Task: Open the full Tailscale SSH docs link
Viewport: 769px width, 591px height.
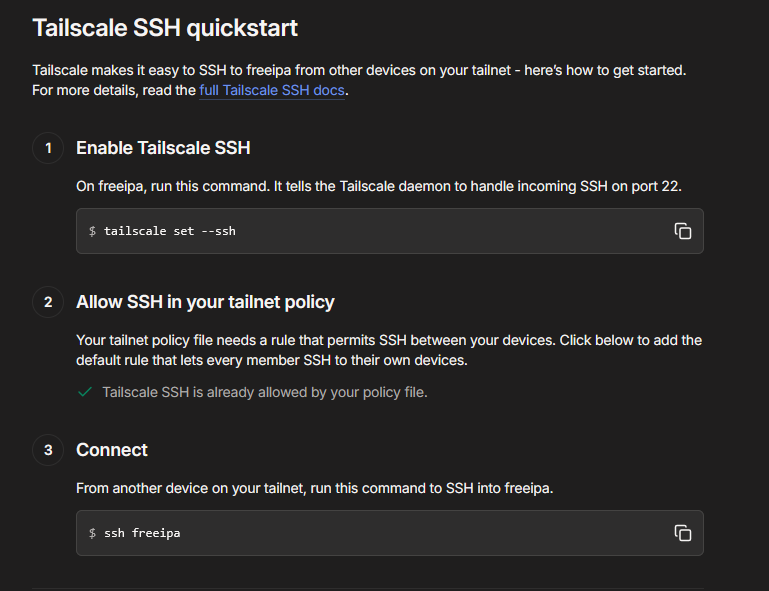Action: [272, 90]
